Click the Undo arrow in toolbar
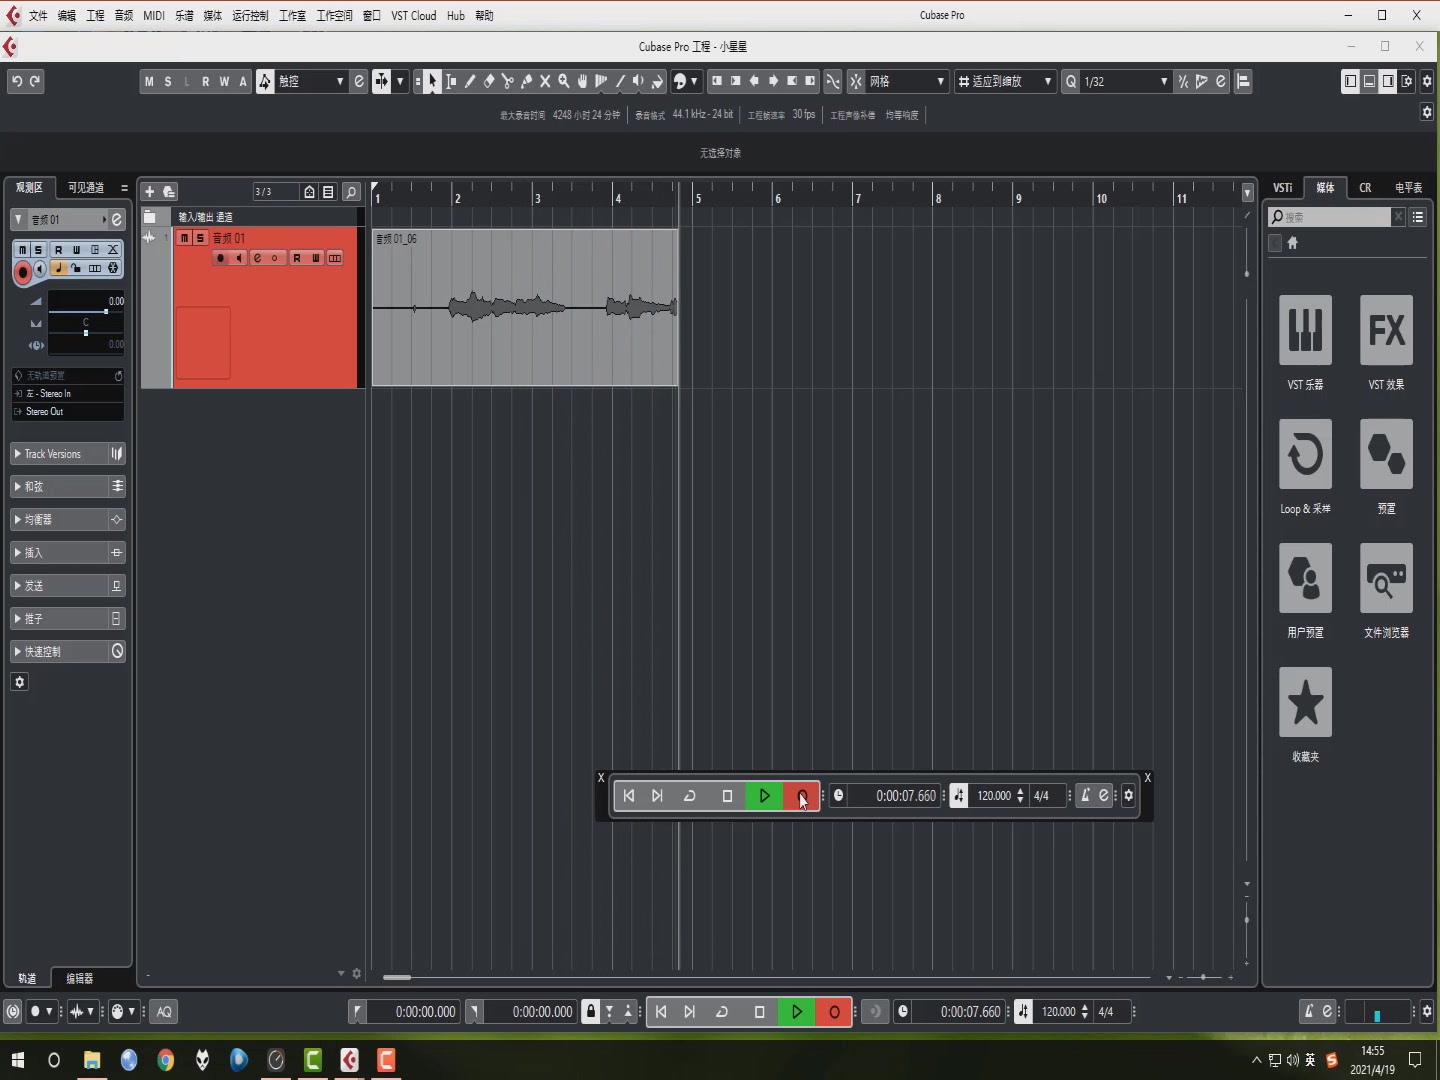The height and width of the screenshot is (1080, 1440). [16, 81]
